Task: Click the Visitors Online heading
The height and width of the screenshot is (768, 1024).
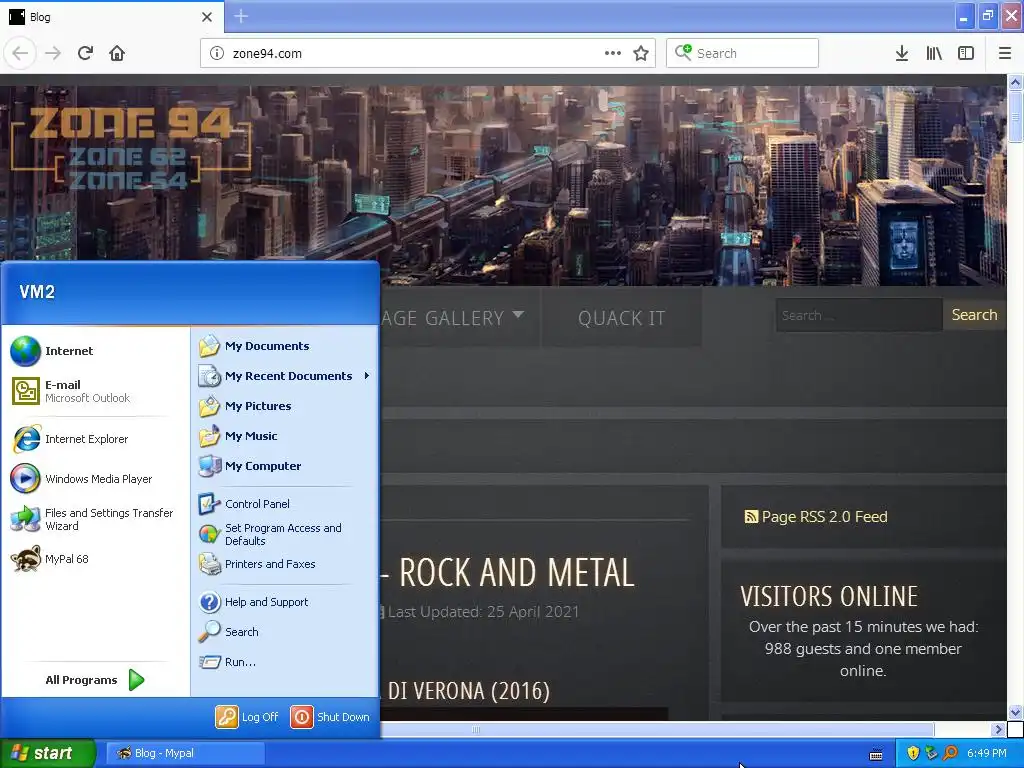Action: [x=829, y=597]
